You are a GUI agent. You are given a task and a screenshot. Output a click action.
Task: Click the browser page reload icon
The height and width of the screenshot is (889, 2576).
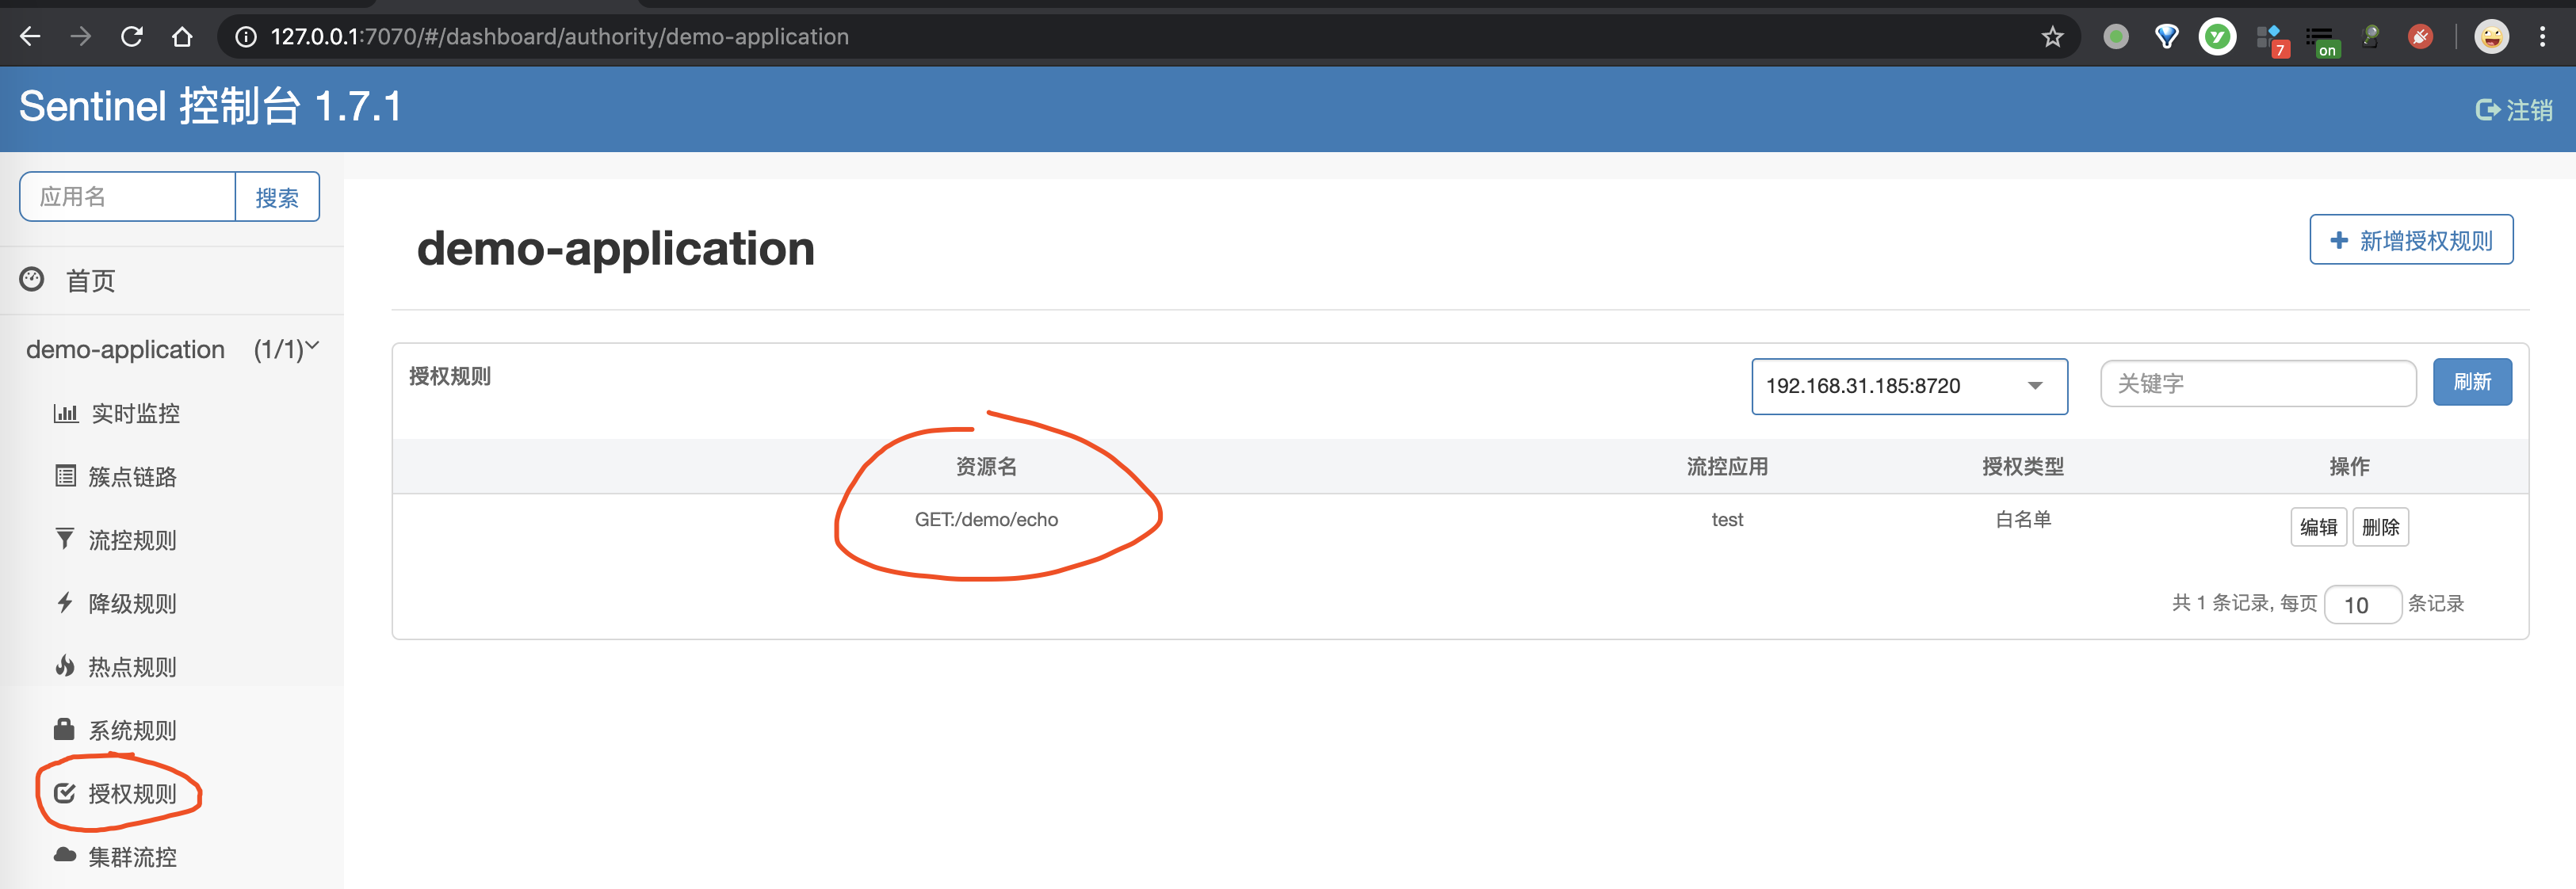[131, 36]
